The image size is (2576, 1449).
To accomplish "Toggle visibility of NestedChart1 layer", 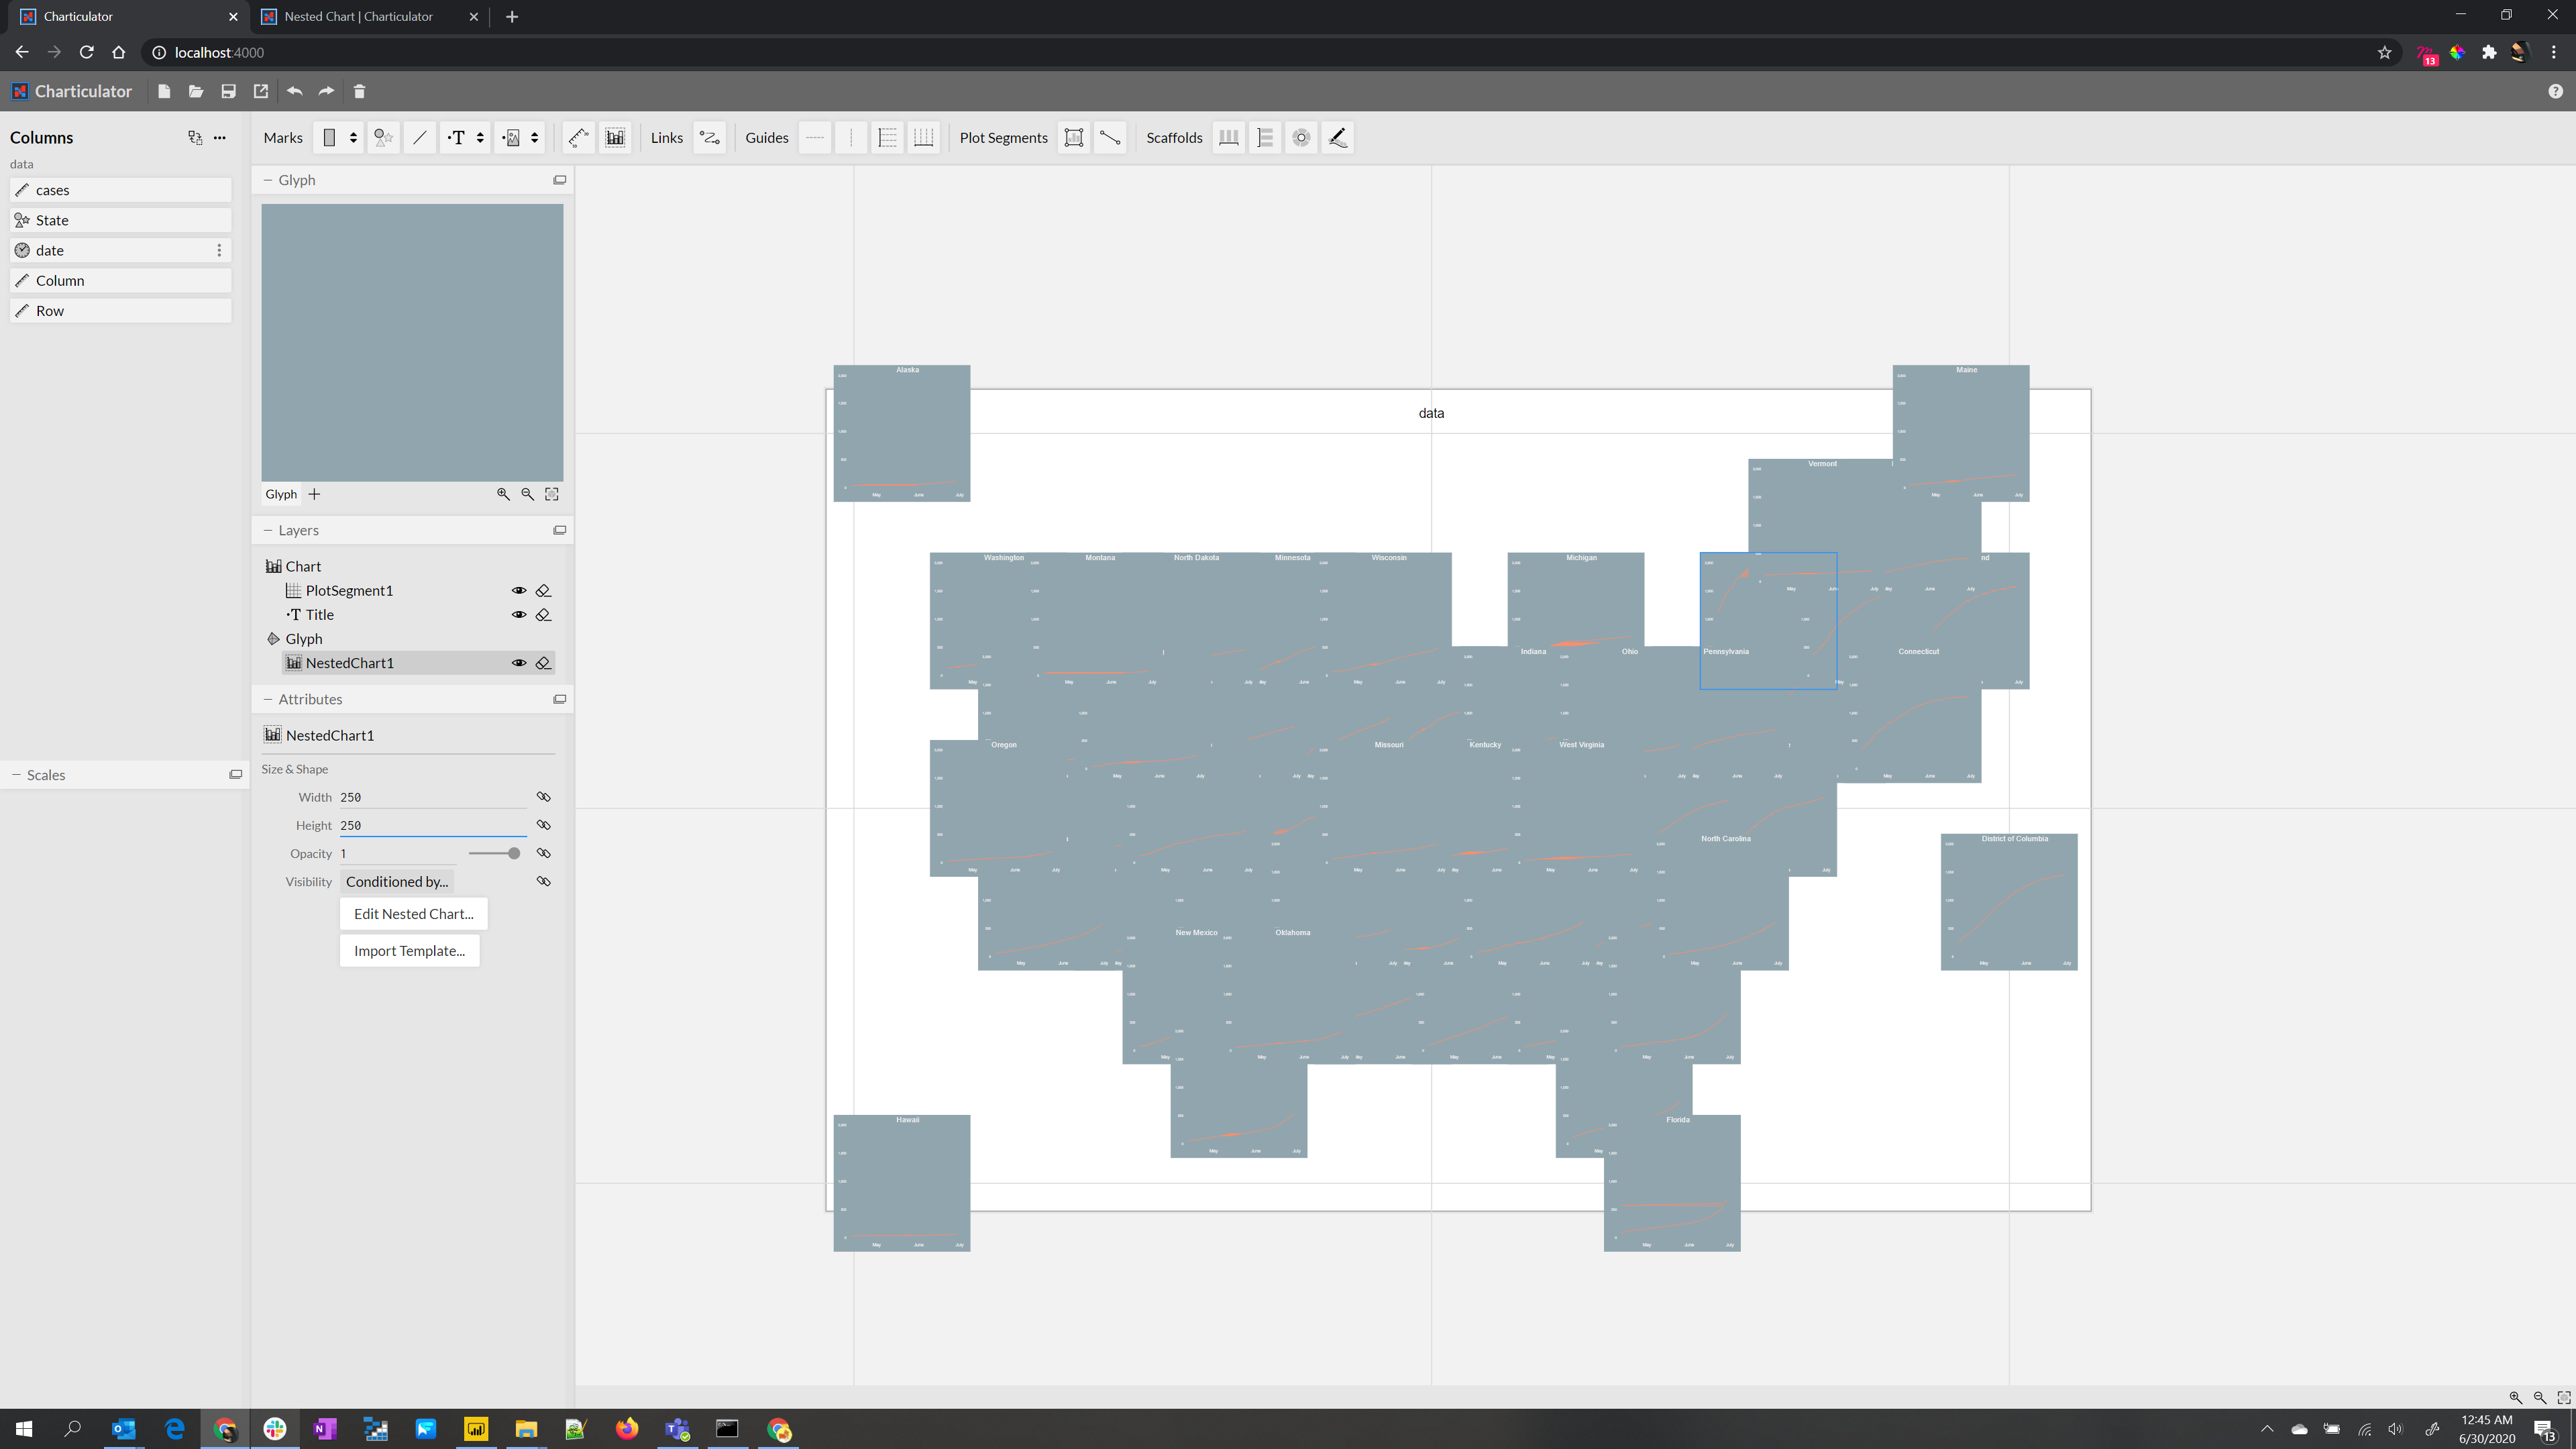I will 519,662.
